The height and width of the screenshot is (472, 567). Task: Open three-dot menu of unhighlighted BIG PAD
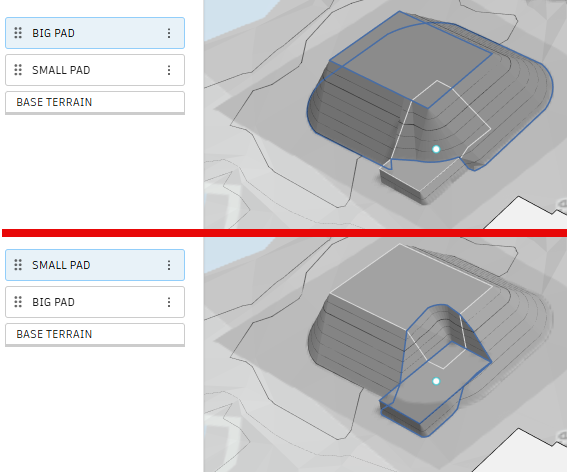169,302
